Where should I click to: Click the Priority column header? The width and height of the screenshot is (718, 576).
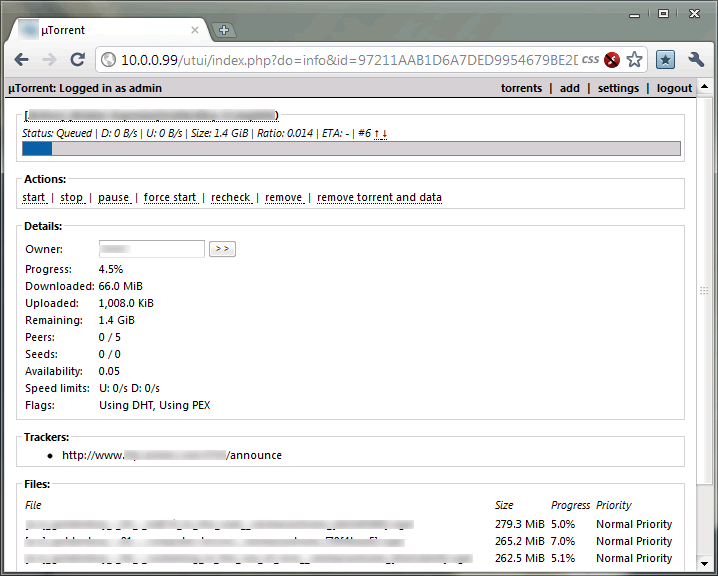pyautogui.click(x=614, y=505)
